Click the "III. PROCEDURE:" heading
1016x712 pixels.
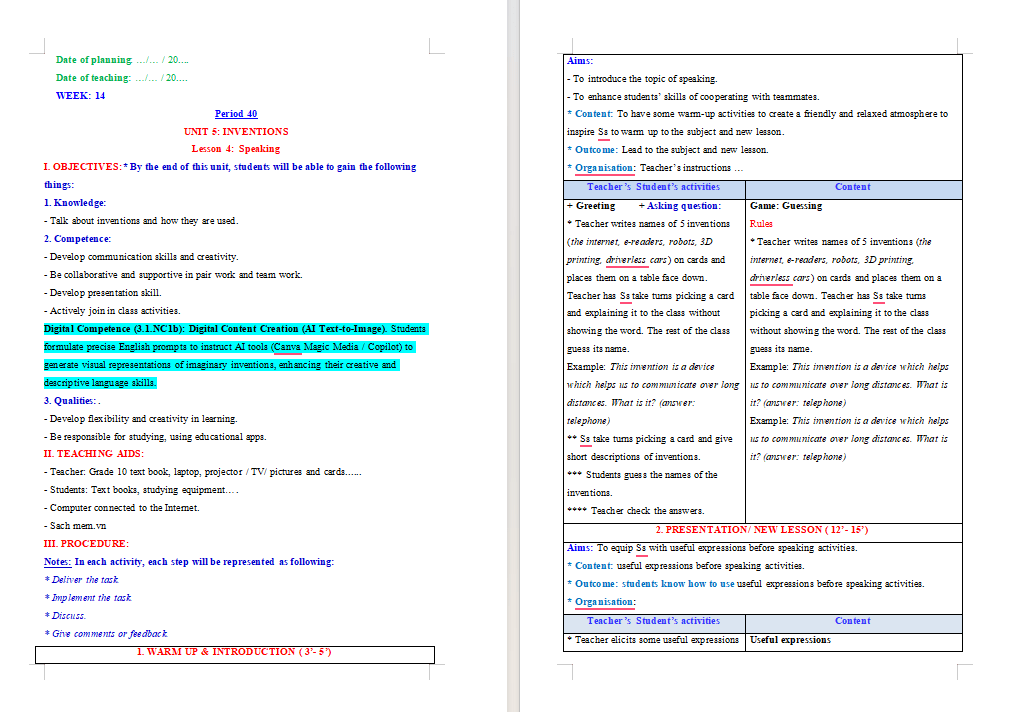click(86, 544)
